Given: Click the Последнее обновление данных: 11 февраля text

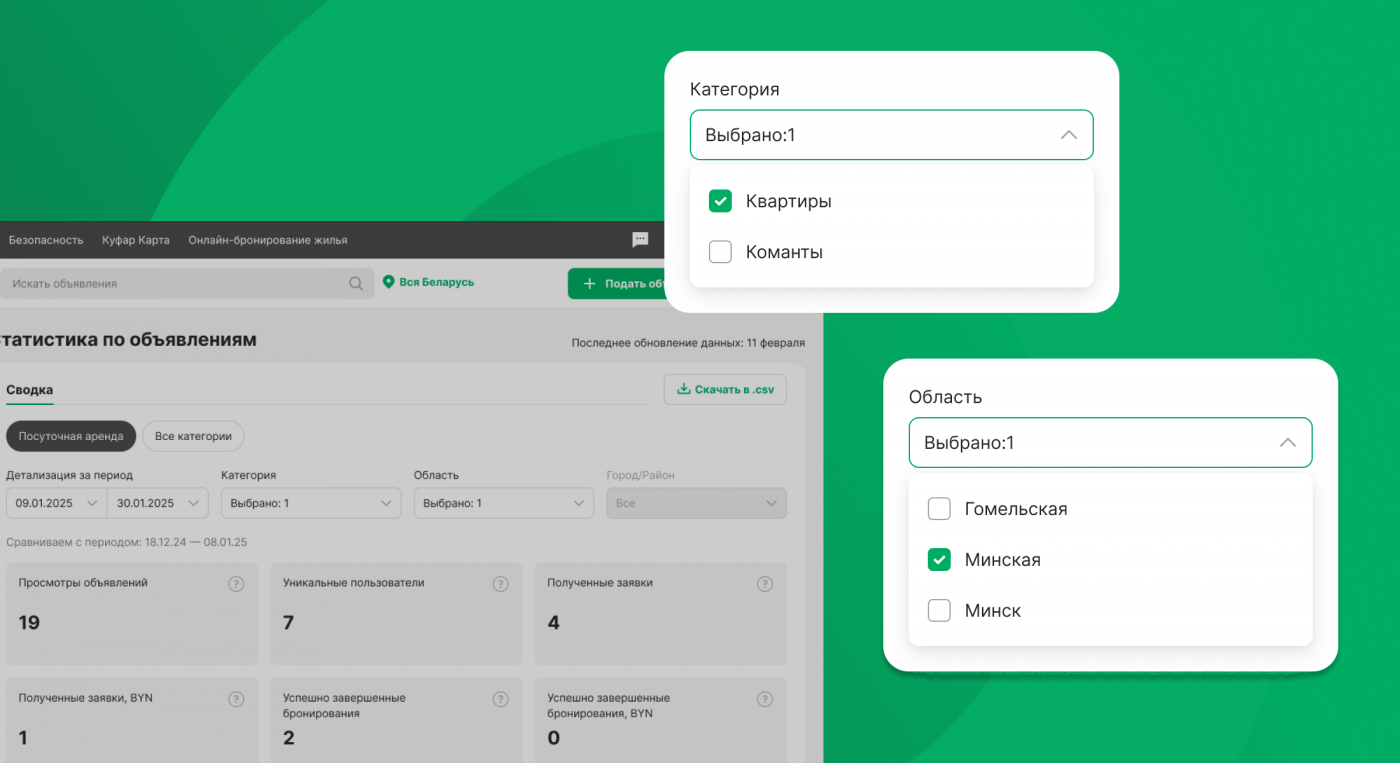Looking at the screenshot, I should [x=688, y=343].
